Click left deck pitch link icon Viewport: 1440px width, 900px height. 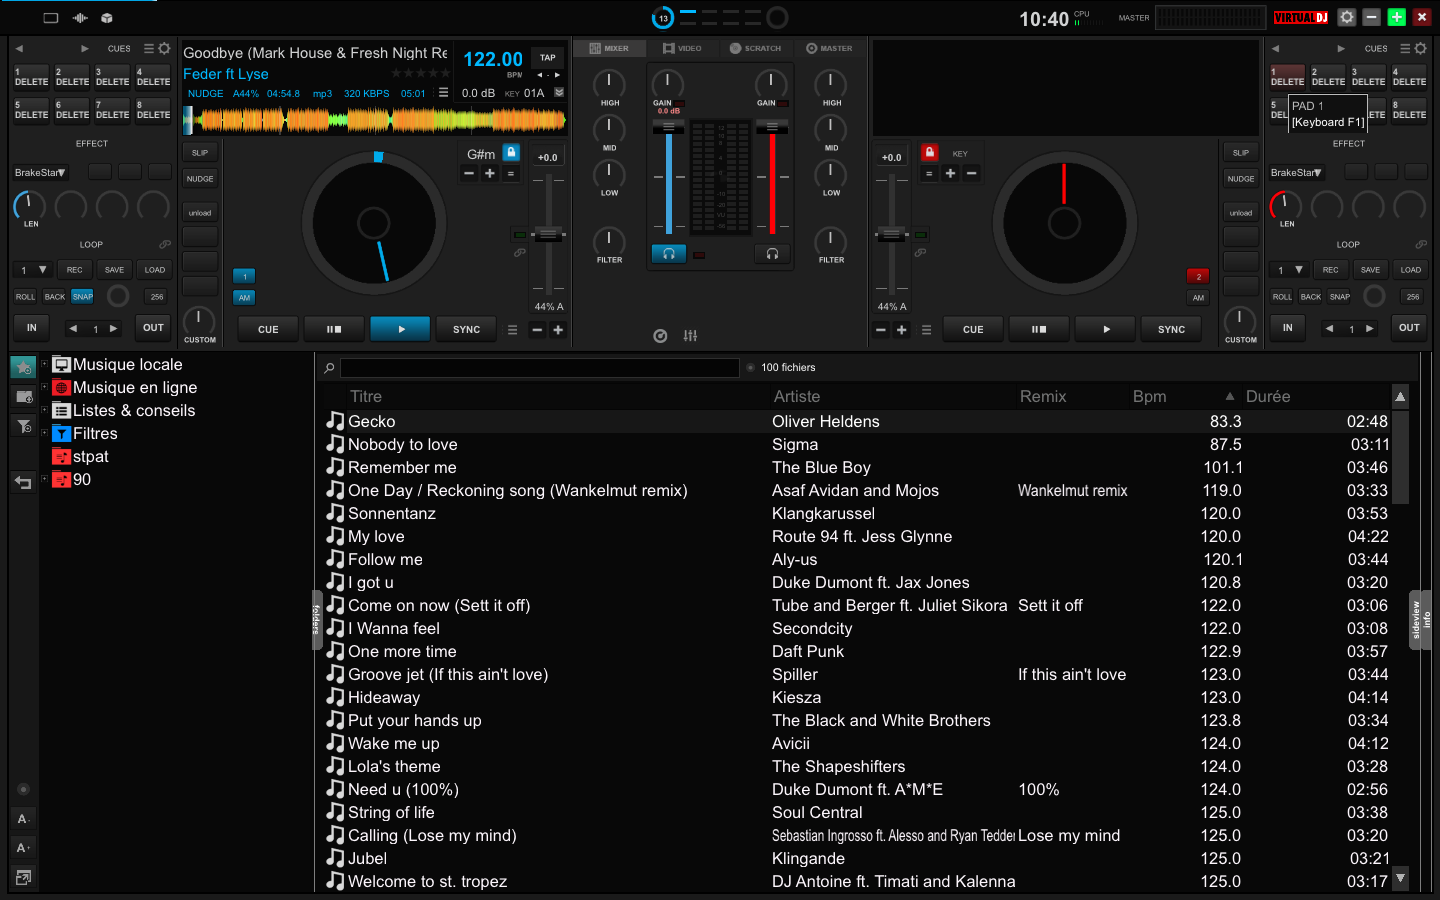(x=520, y=253)
